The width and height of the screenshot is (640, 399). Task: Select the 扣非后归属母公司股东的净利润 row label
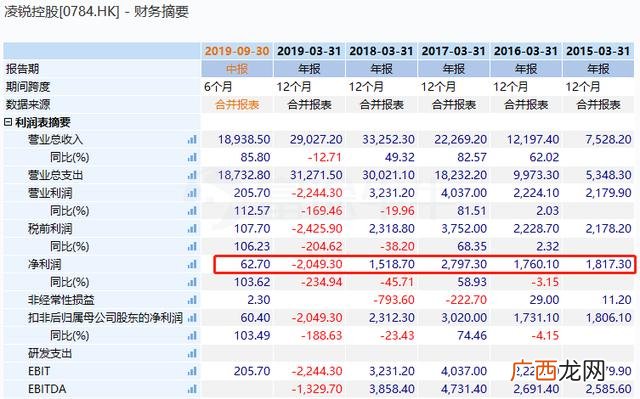tap(105, 318)
